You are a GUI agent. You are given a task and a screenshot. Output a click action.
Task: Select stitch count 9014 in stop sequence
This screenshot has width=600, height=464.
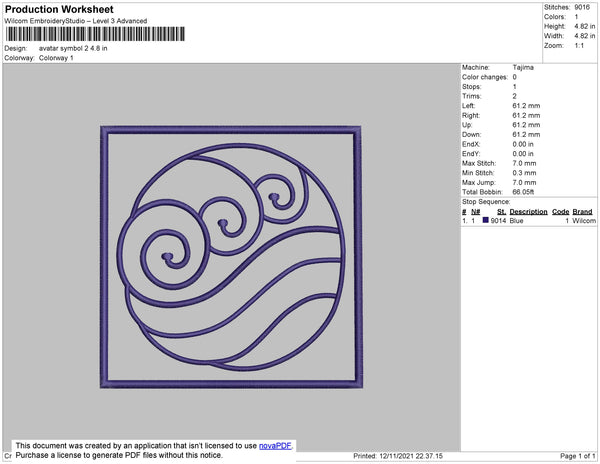point(498,221)
